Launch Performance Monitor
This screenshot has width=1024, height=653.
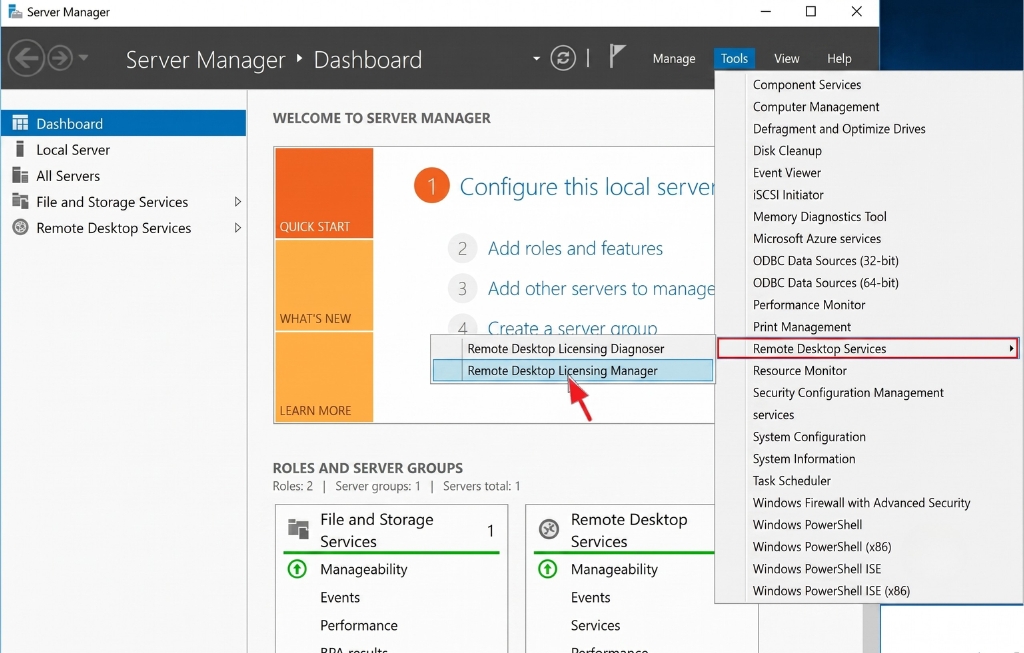pos(808,305)
